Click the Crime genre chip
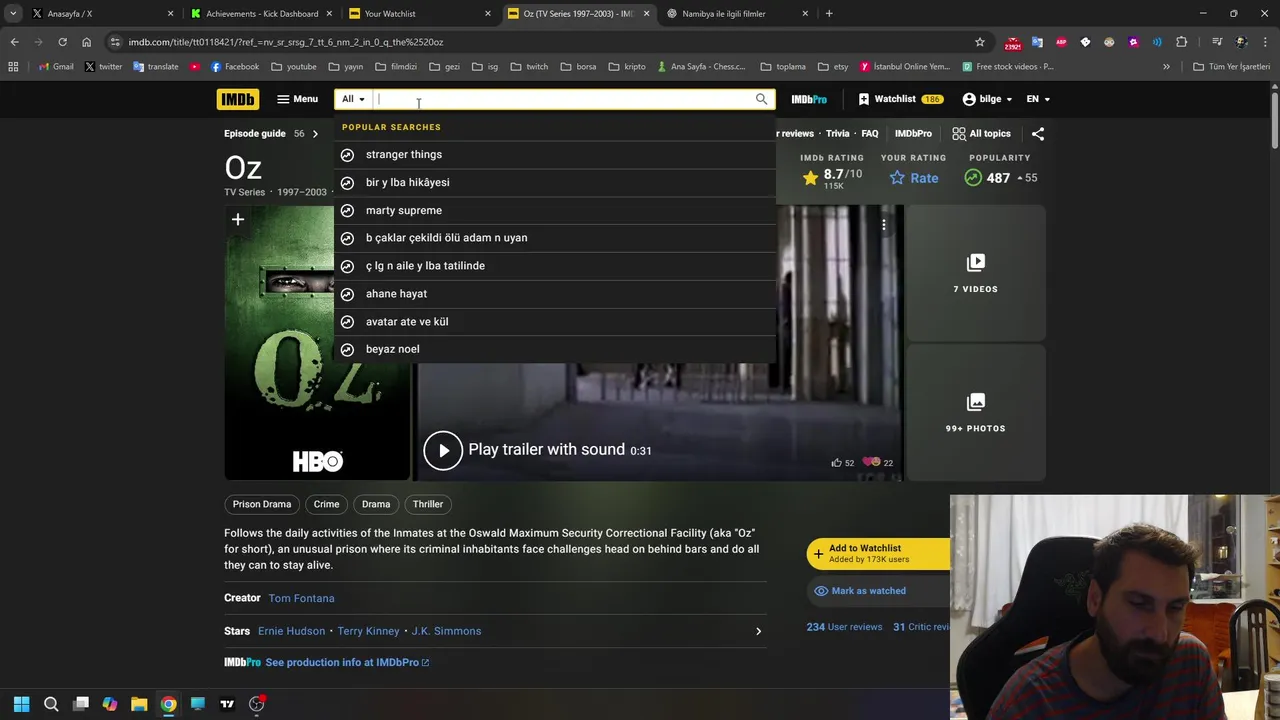 point(326,504)
